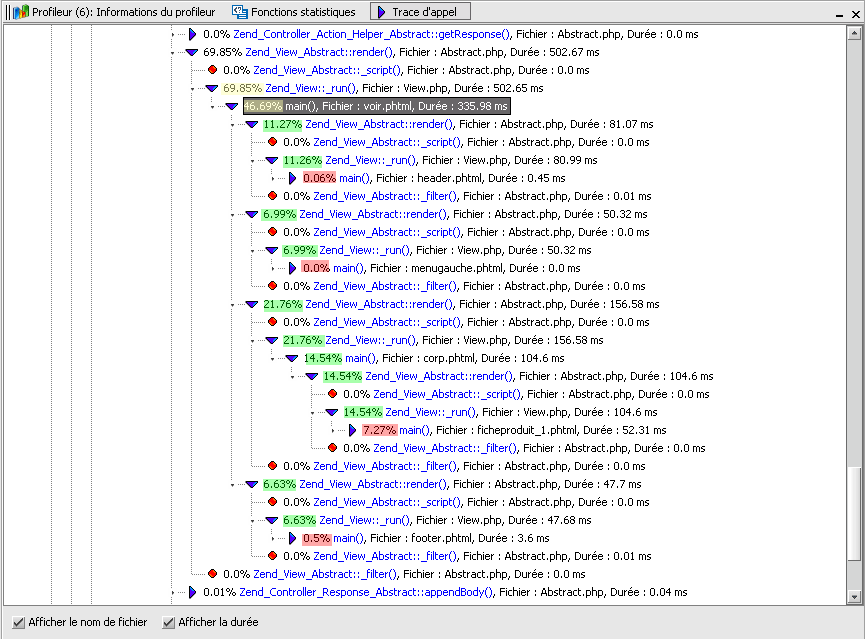Click the Profileur chart icon
This screenshot has height=639, width=865.
(21, 12)
